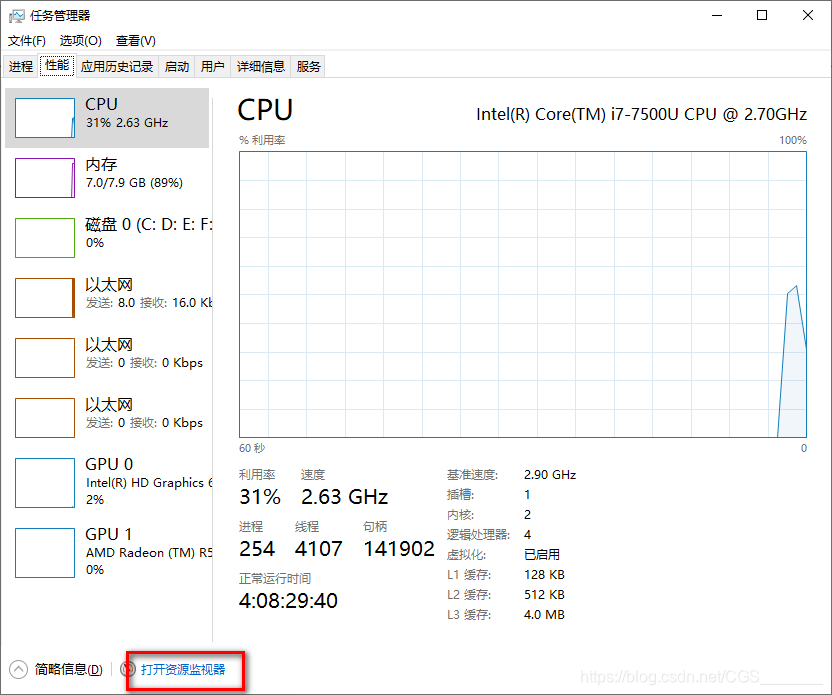The height and width of the screenshot is (695, 832).
Task: Click the 60 秒 graph axis label
Action: [x=252, y=448]
